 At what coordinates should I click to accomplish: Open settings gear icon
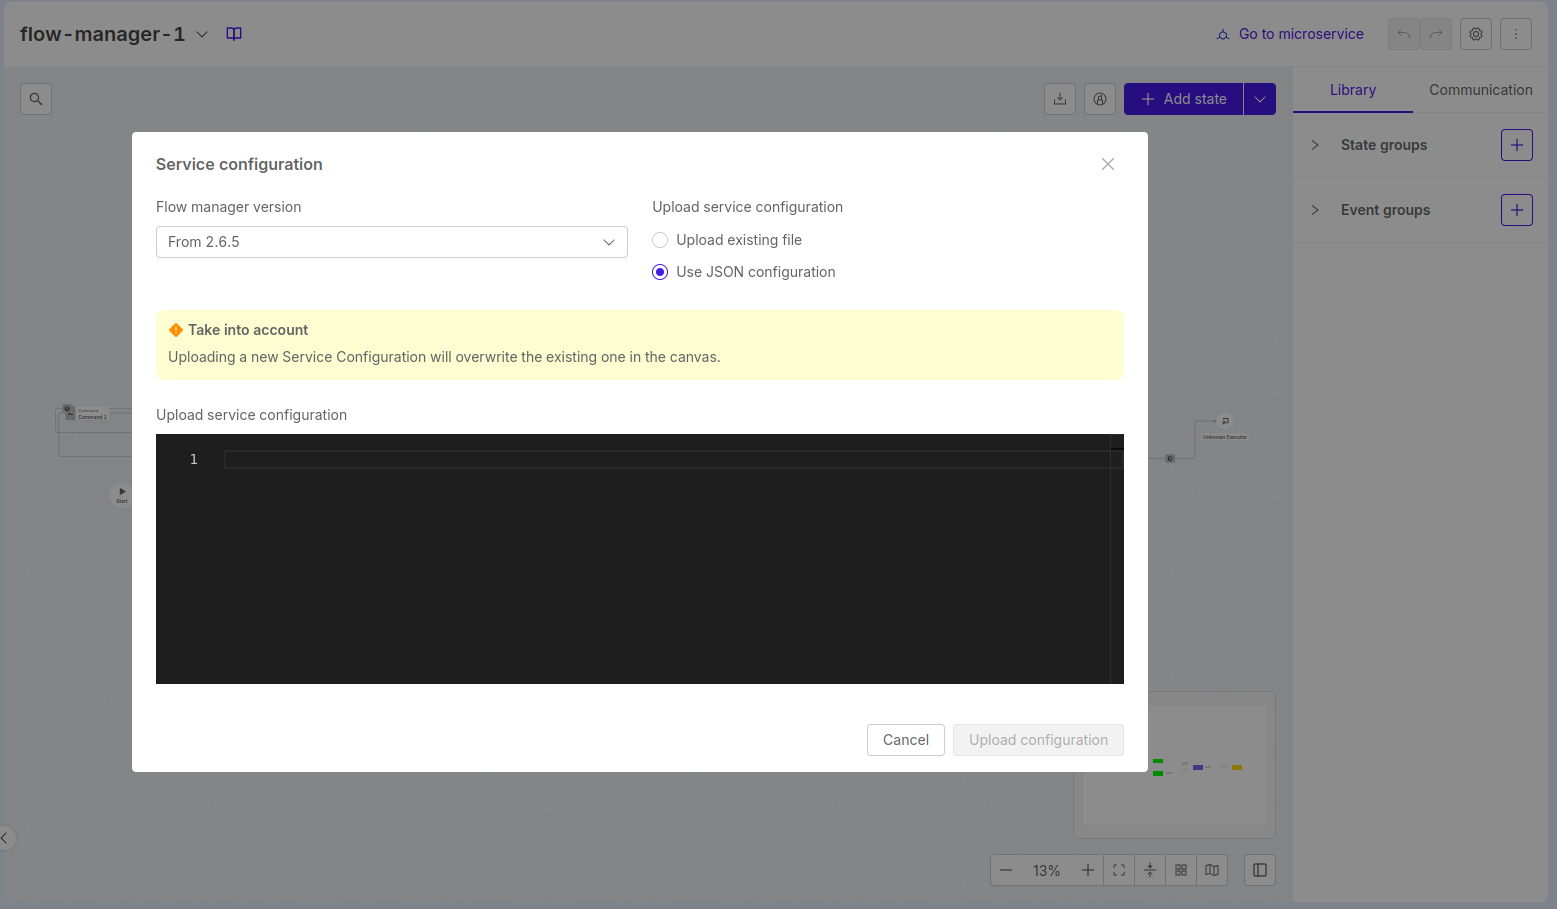click(x=1476, y=34)
